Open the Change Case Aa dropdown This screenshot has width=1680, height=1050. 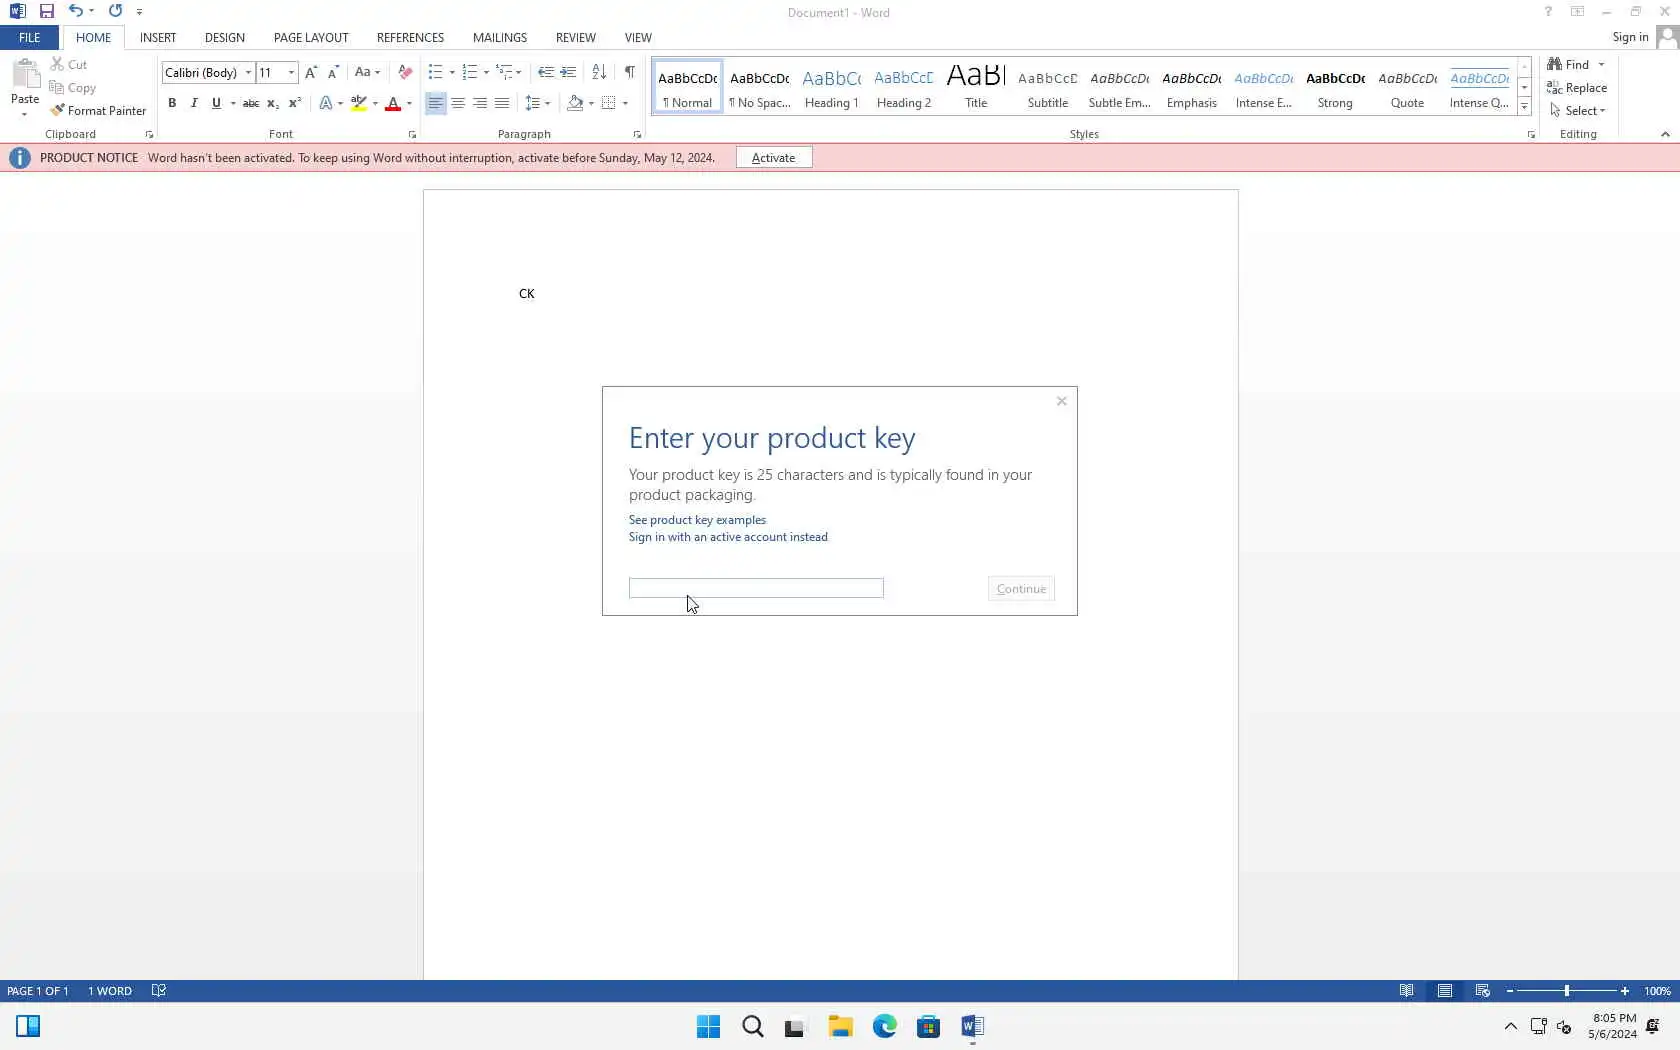pyautogui.click(x=367, y=72)
